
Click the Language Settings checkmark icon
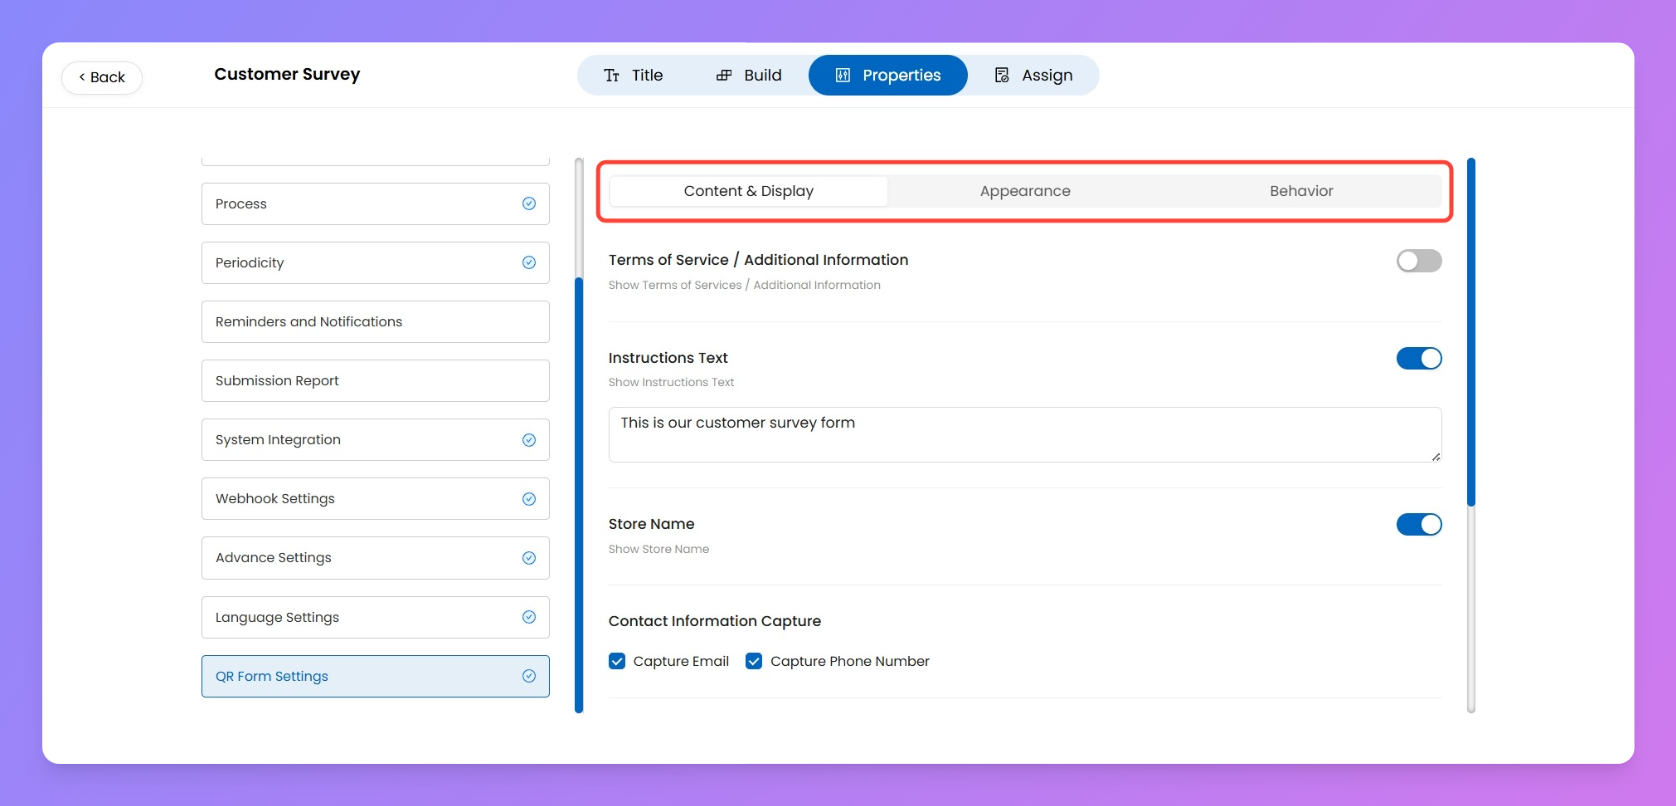point(529,617)
